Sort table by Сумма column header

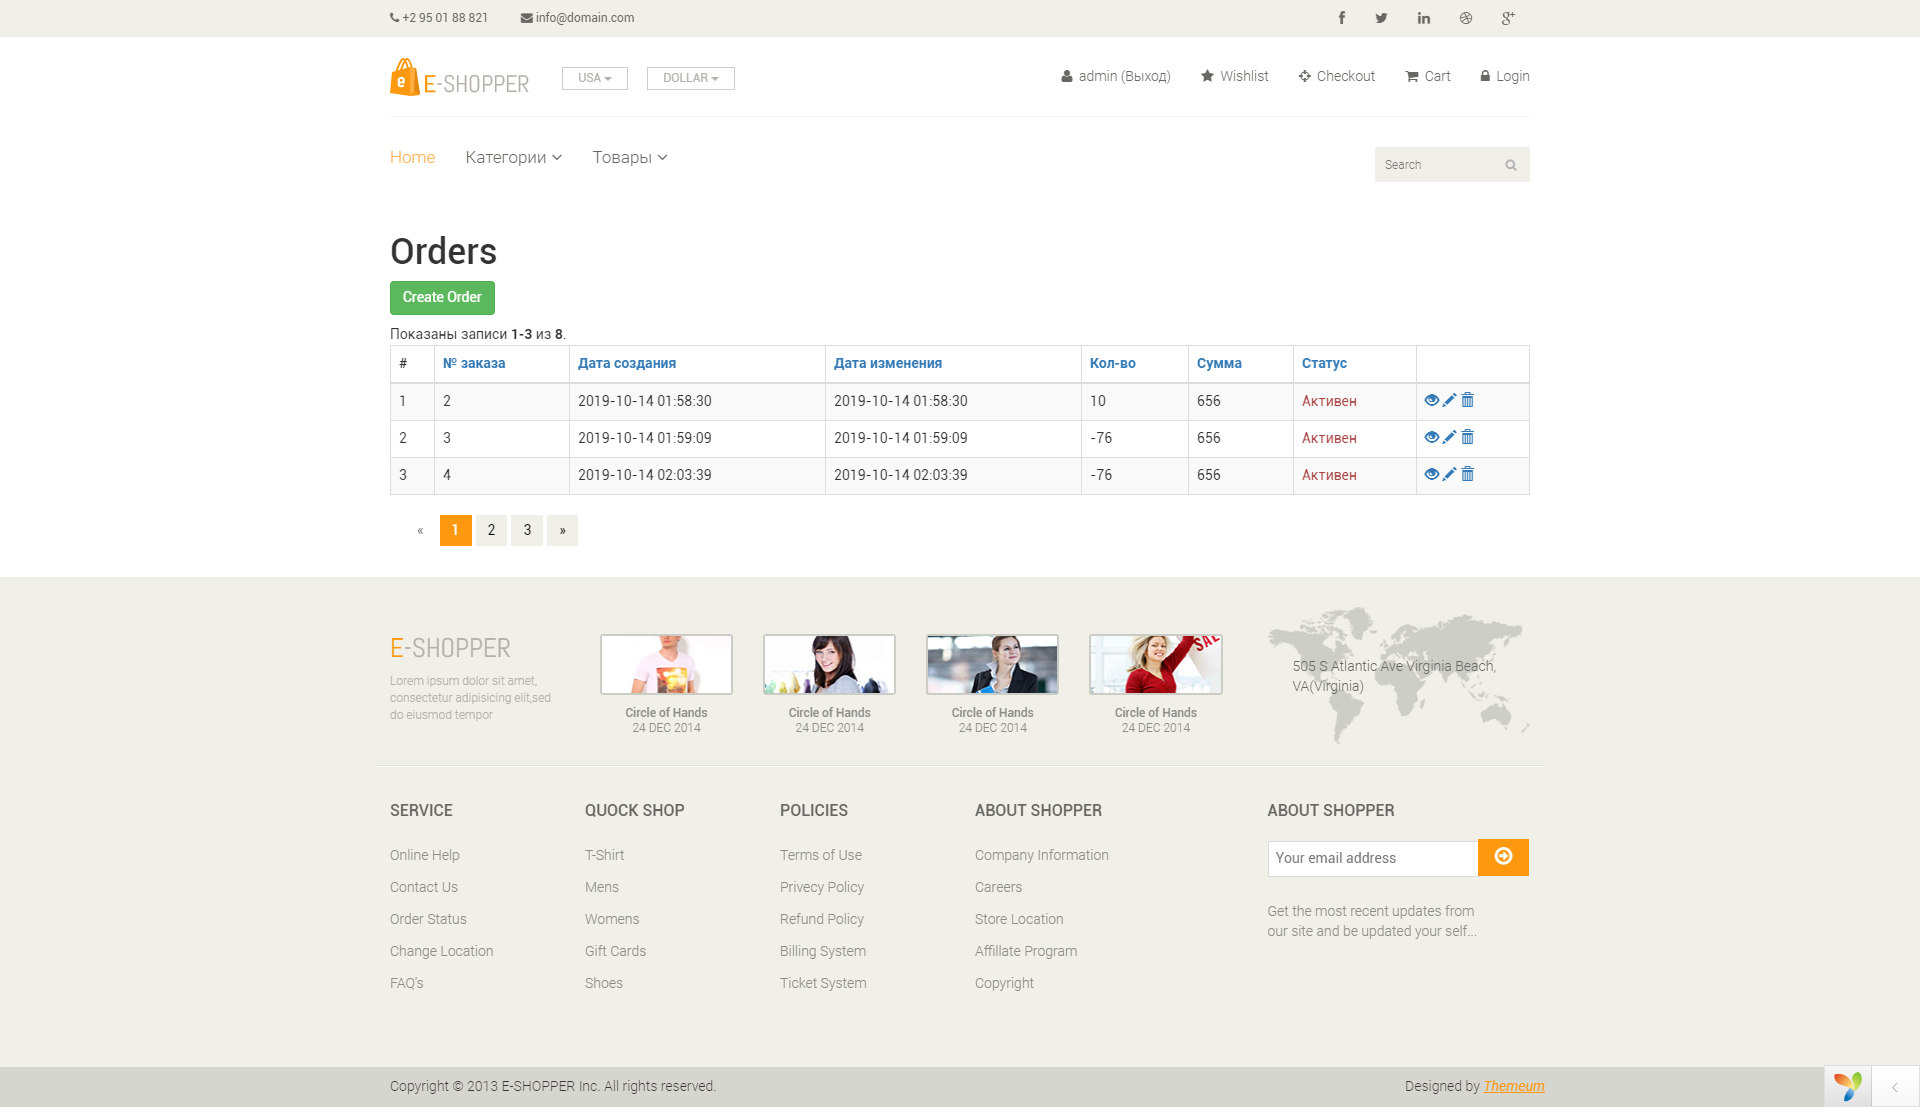[1219, 363]
